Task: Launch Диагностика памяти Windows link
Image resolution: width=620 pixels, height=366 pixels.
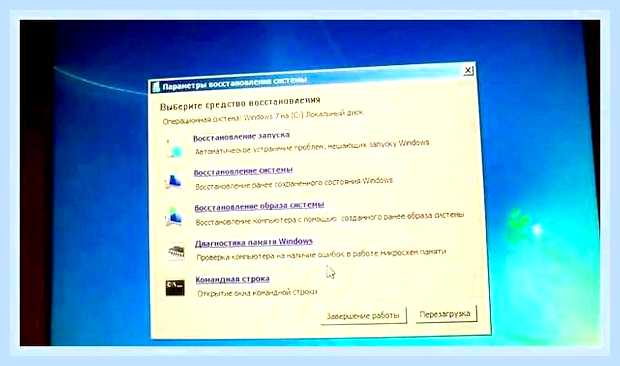Action: coord(253,242)
